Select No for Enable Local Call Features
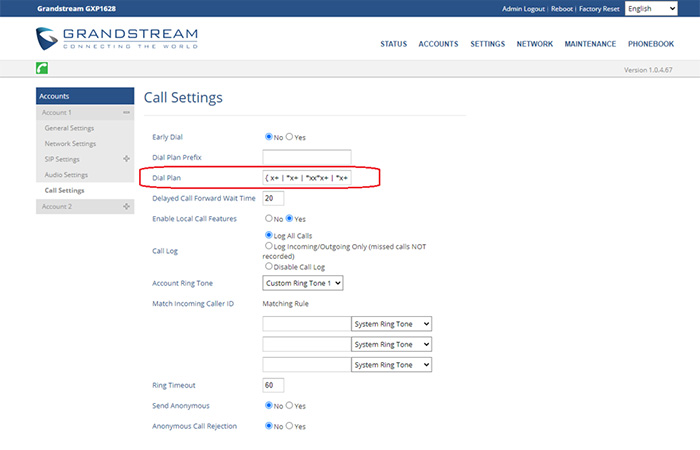This screenshot has width=700, height=450. (269, 218)
